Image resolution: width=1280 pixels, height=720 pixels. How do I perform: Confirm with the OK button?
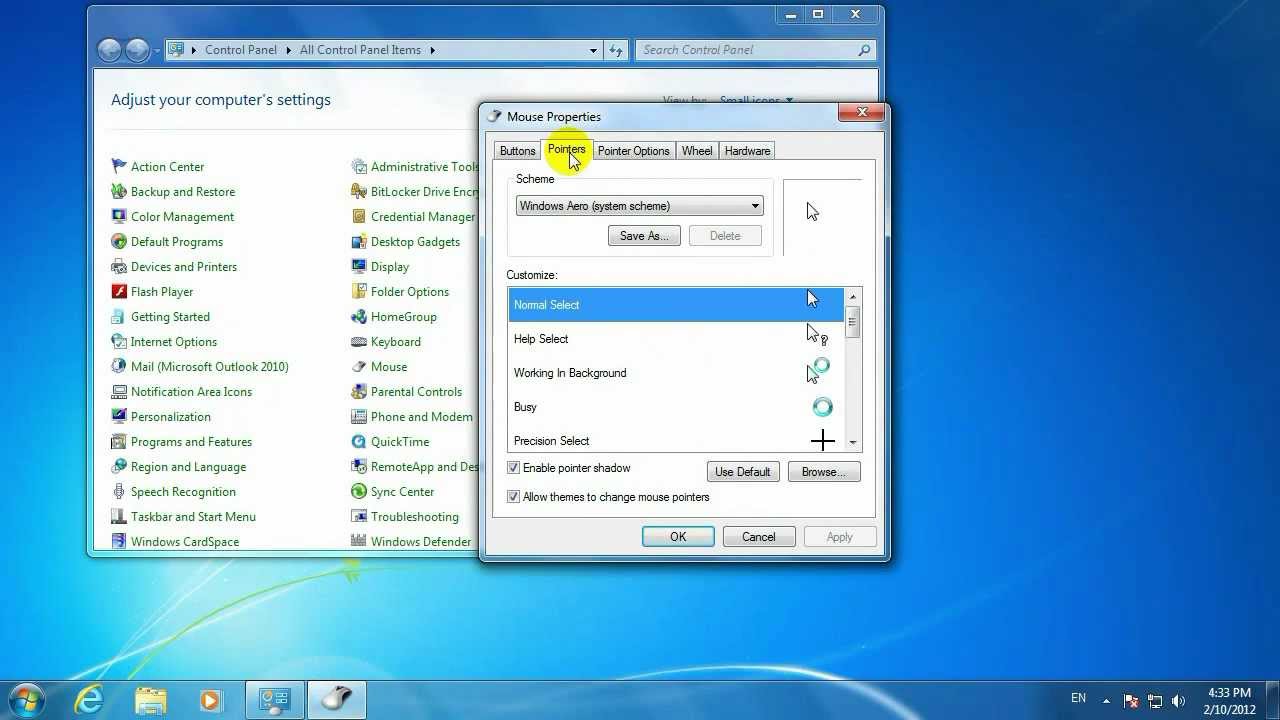pos(678,537)
